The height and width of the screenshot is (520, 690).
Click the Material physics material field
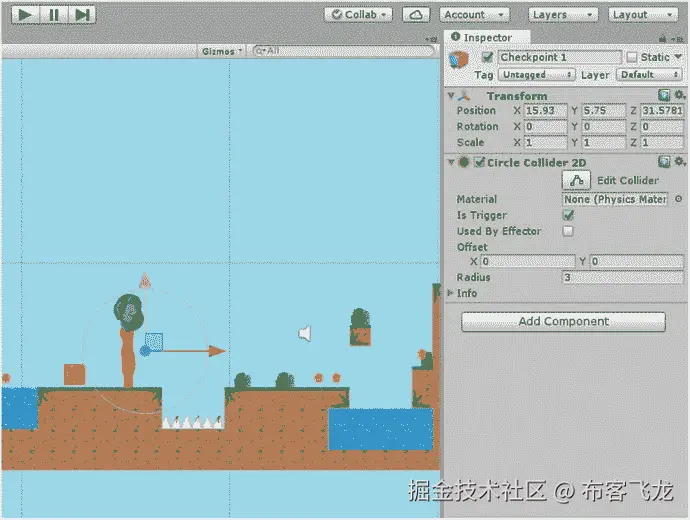click(615, 199)
